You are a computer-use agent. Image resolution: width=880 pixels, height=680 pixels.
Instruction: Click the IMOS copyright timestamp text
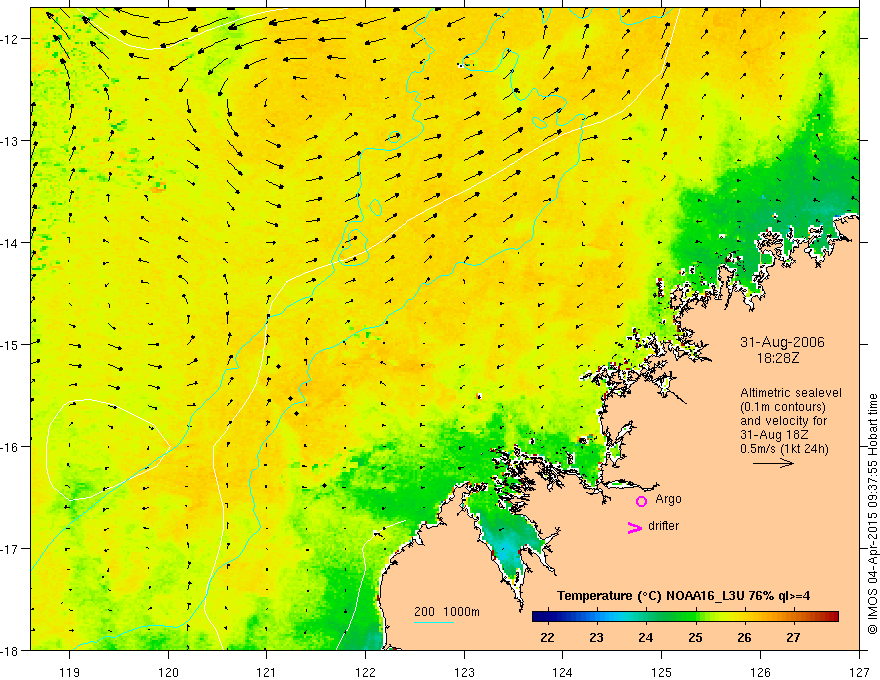[x=872, y=514]
